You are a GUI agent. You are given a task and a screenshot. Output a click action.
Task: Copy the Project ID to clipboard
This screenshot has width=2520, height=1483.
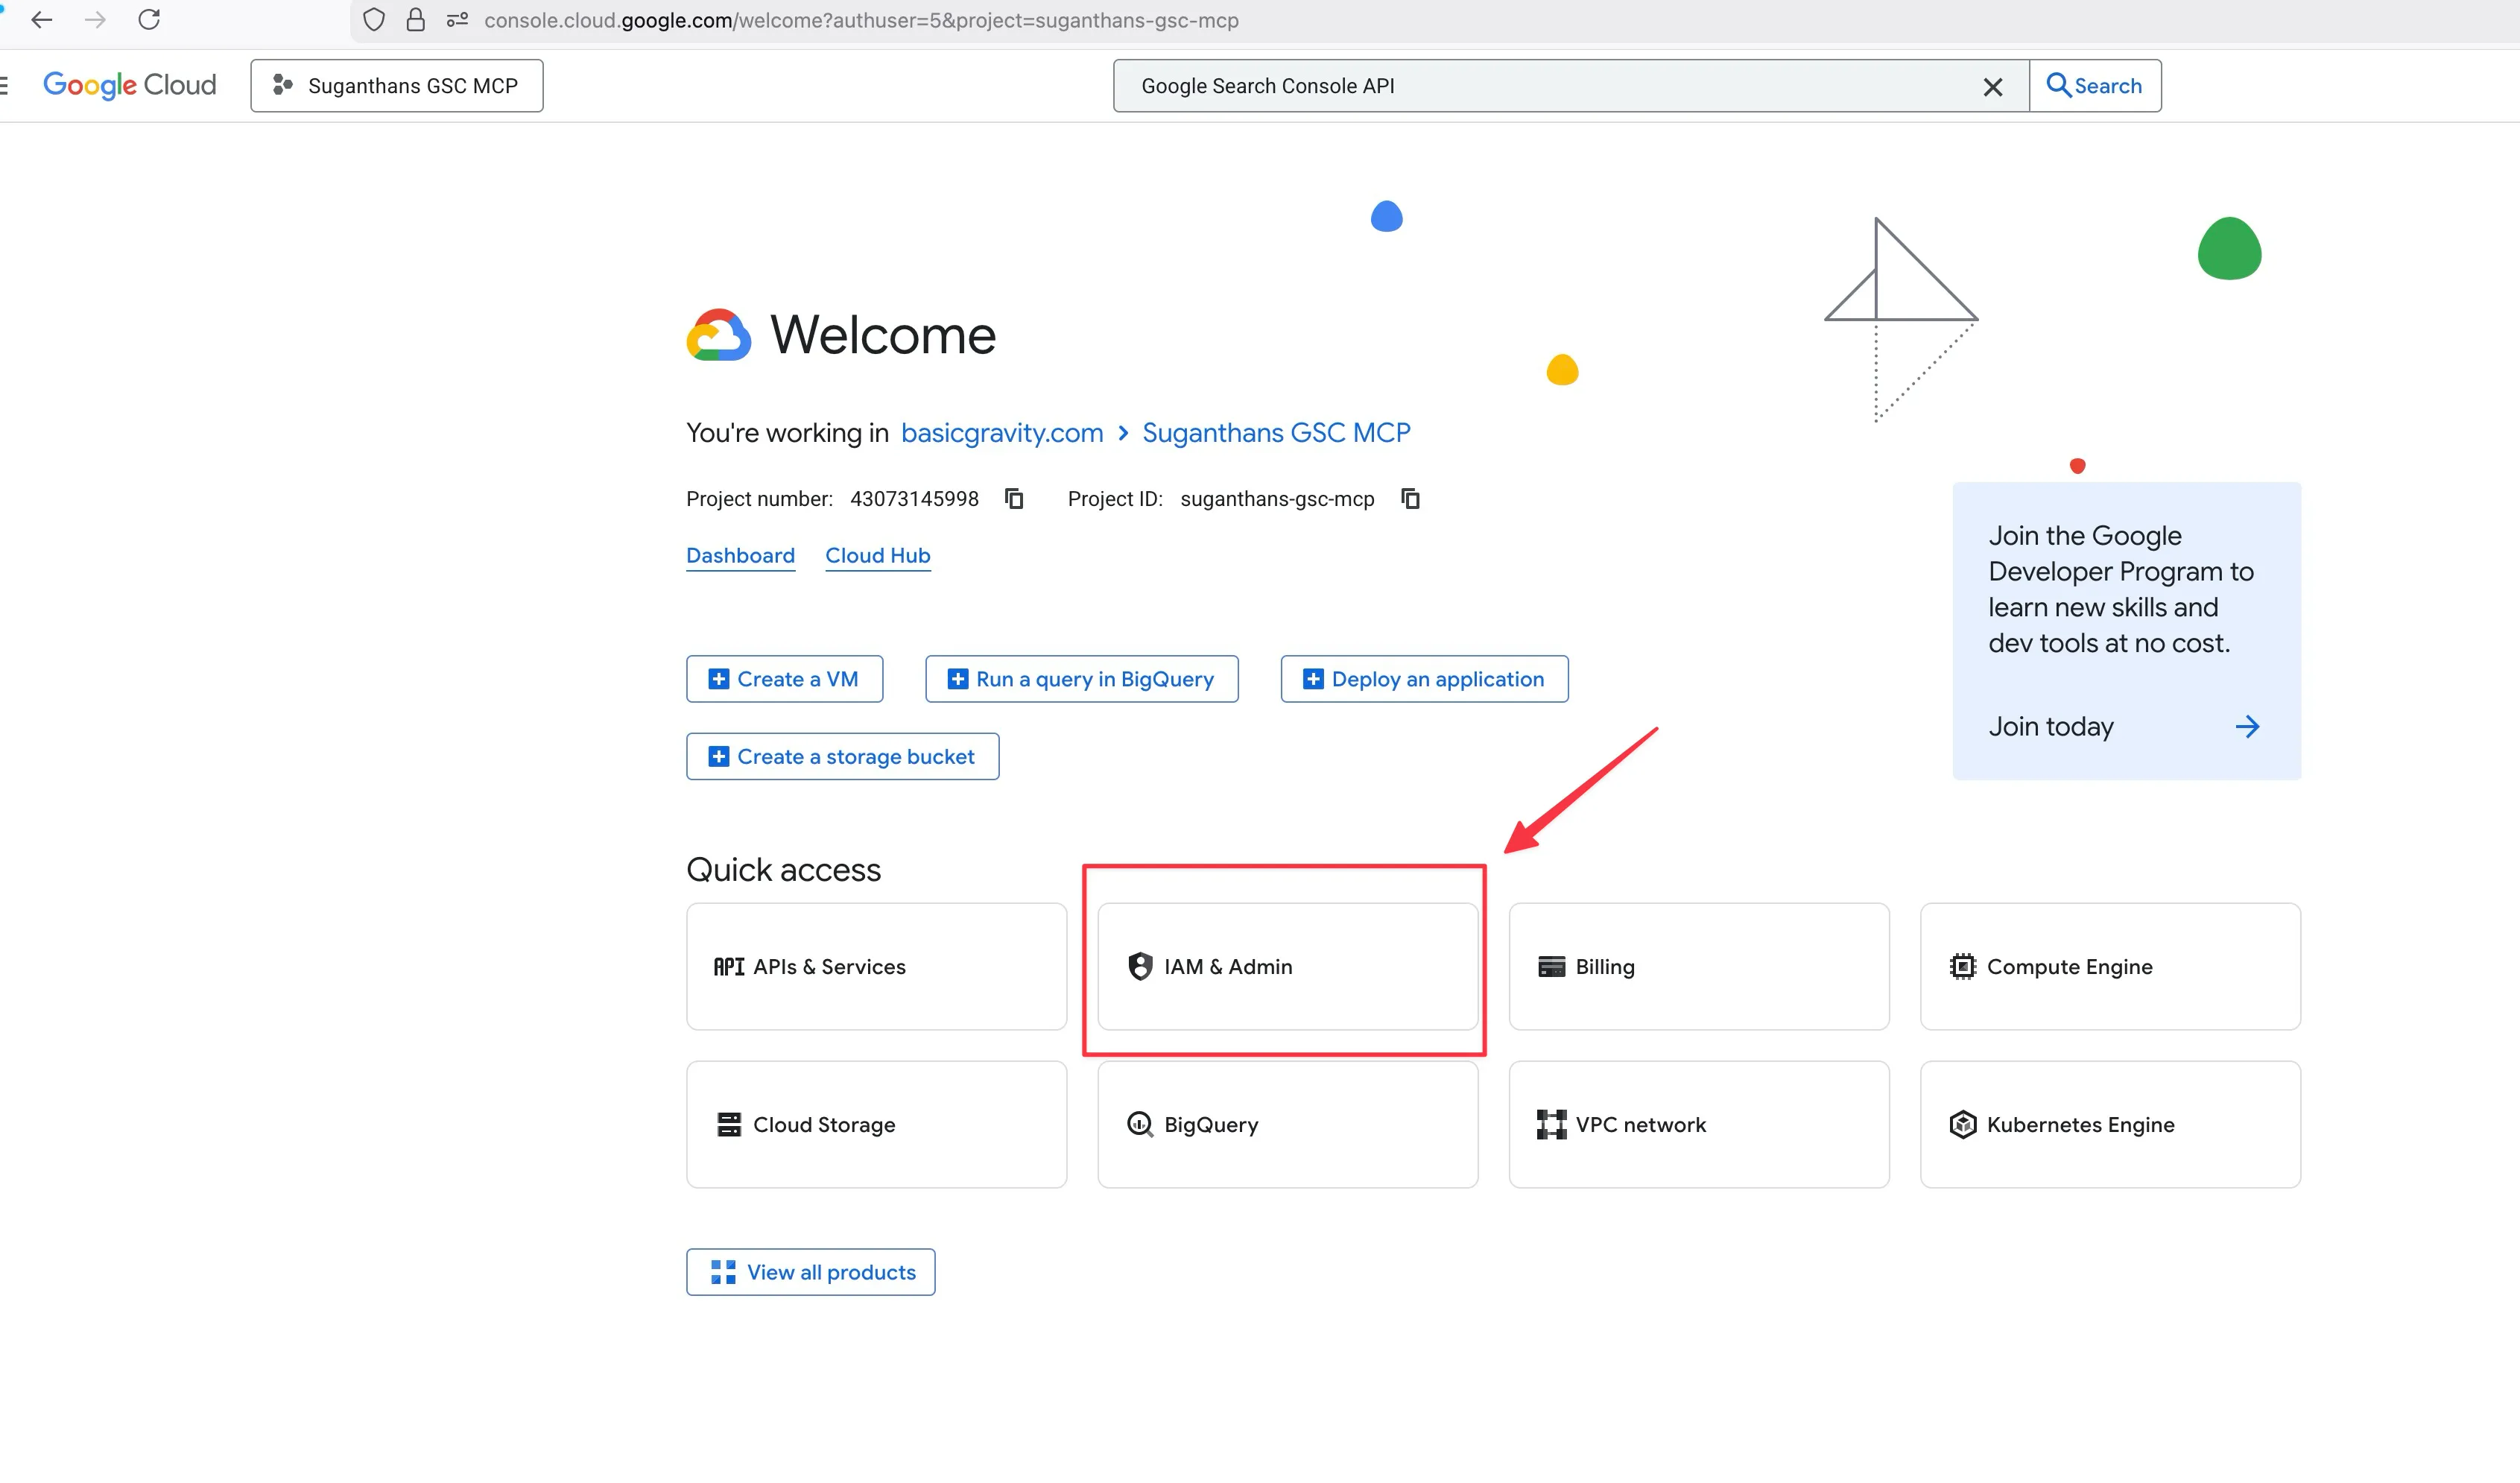[1410, 498]
